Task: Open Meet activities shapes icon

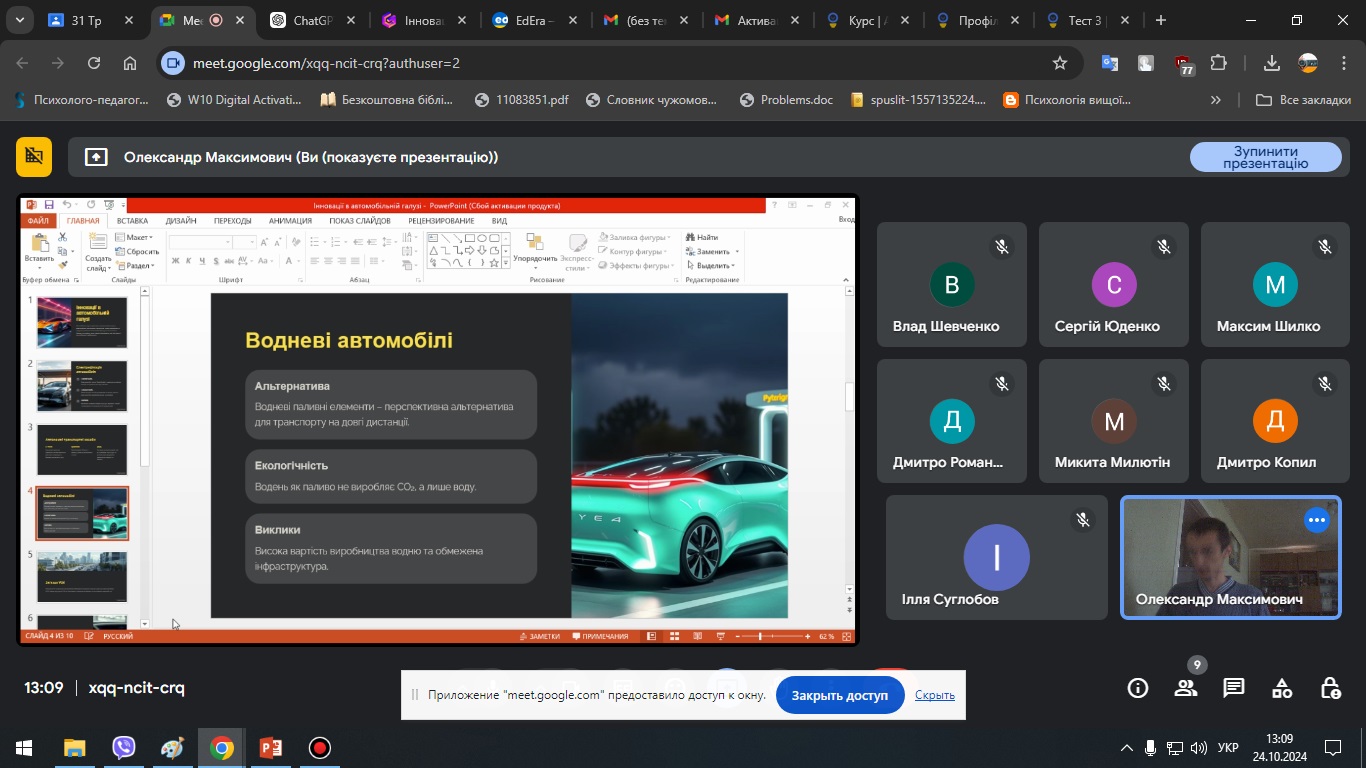Action: (1282, 688)
